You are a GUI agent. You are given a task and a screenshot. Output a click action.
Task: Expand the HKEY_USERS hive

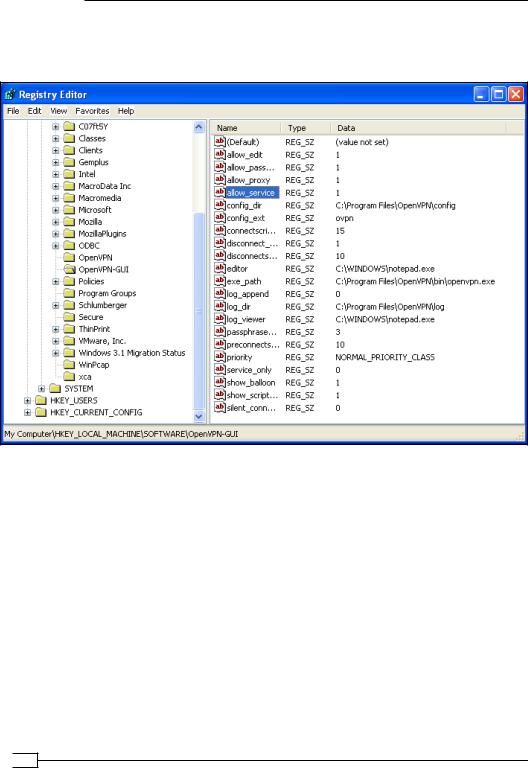(x=27, y=400)
